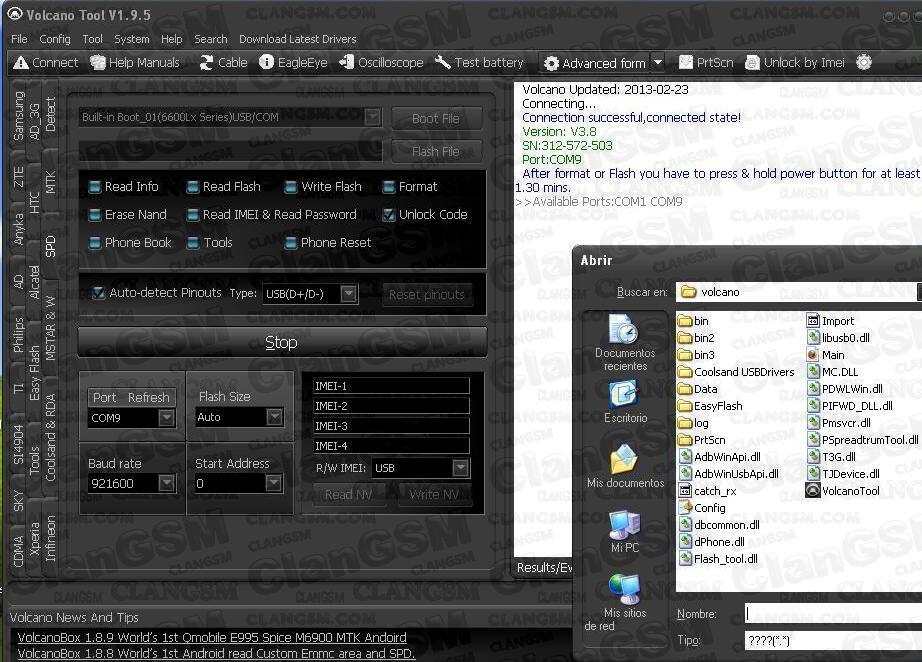Click the IMEI-1 input field

pyautogui.click(x=391, y=386)
